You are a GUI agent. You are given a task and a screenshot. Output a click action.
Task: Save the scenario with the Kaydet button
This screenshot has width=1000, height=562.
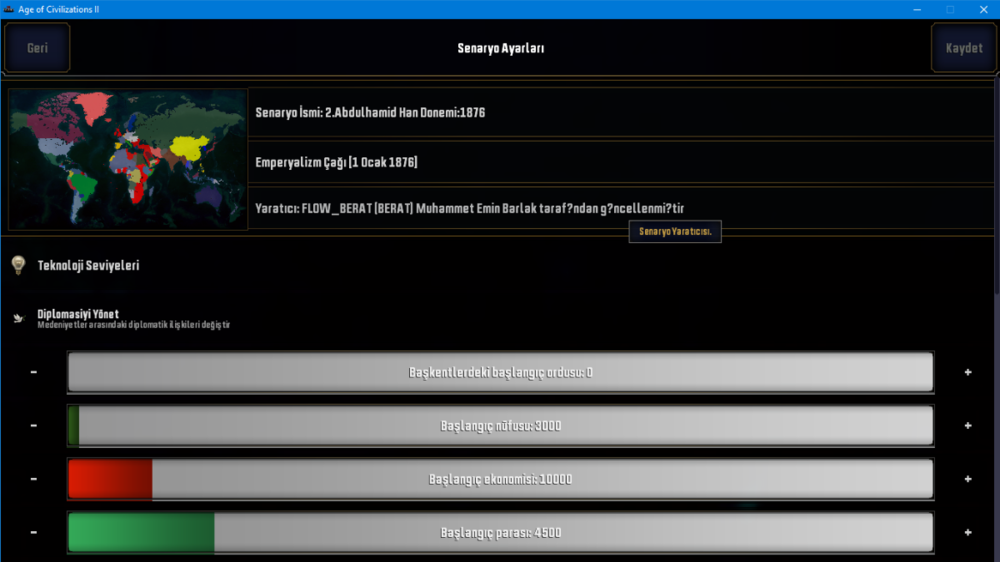tap(964, 48)
